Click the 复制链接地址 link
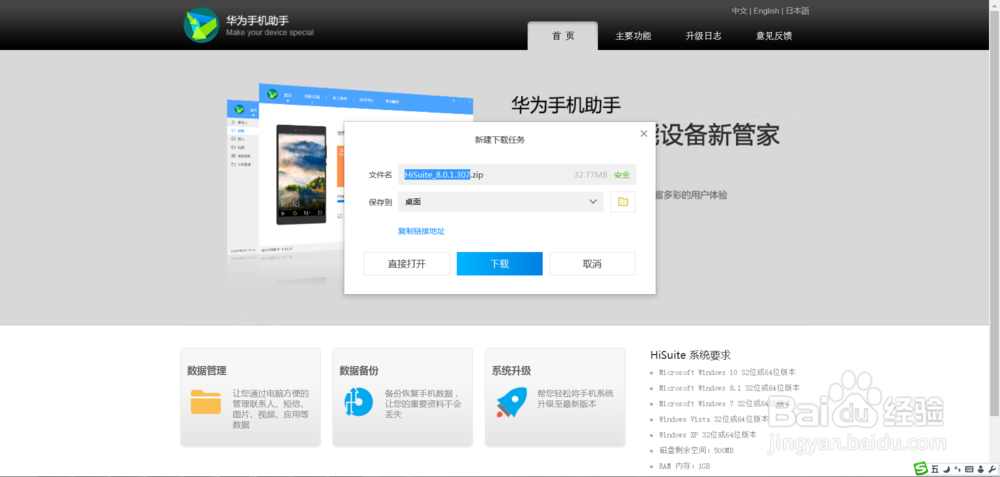 (x=422, y=231)
